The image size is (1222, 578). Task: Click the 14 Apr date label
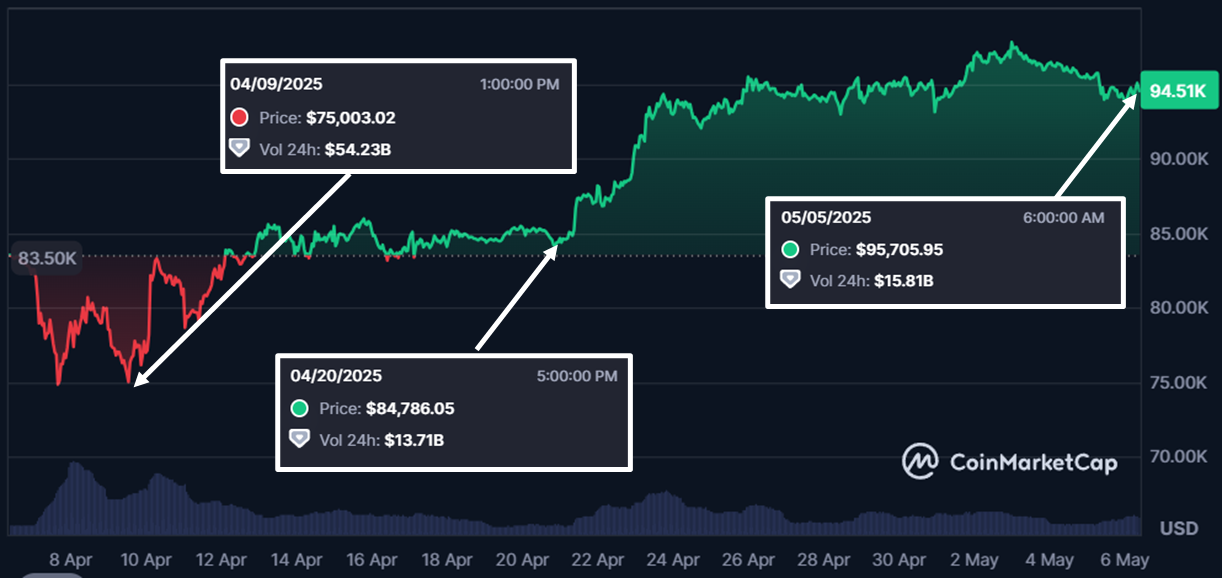click(295, 559)
